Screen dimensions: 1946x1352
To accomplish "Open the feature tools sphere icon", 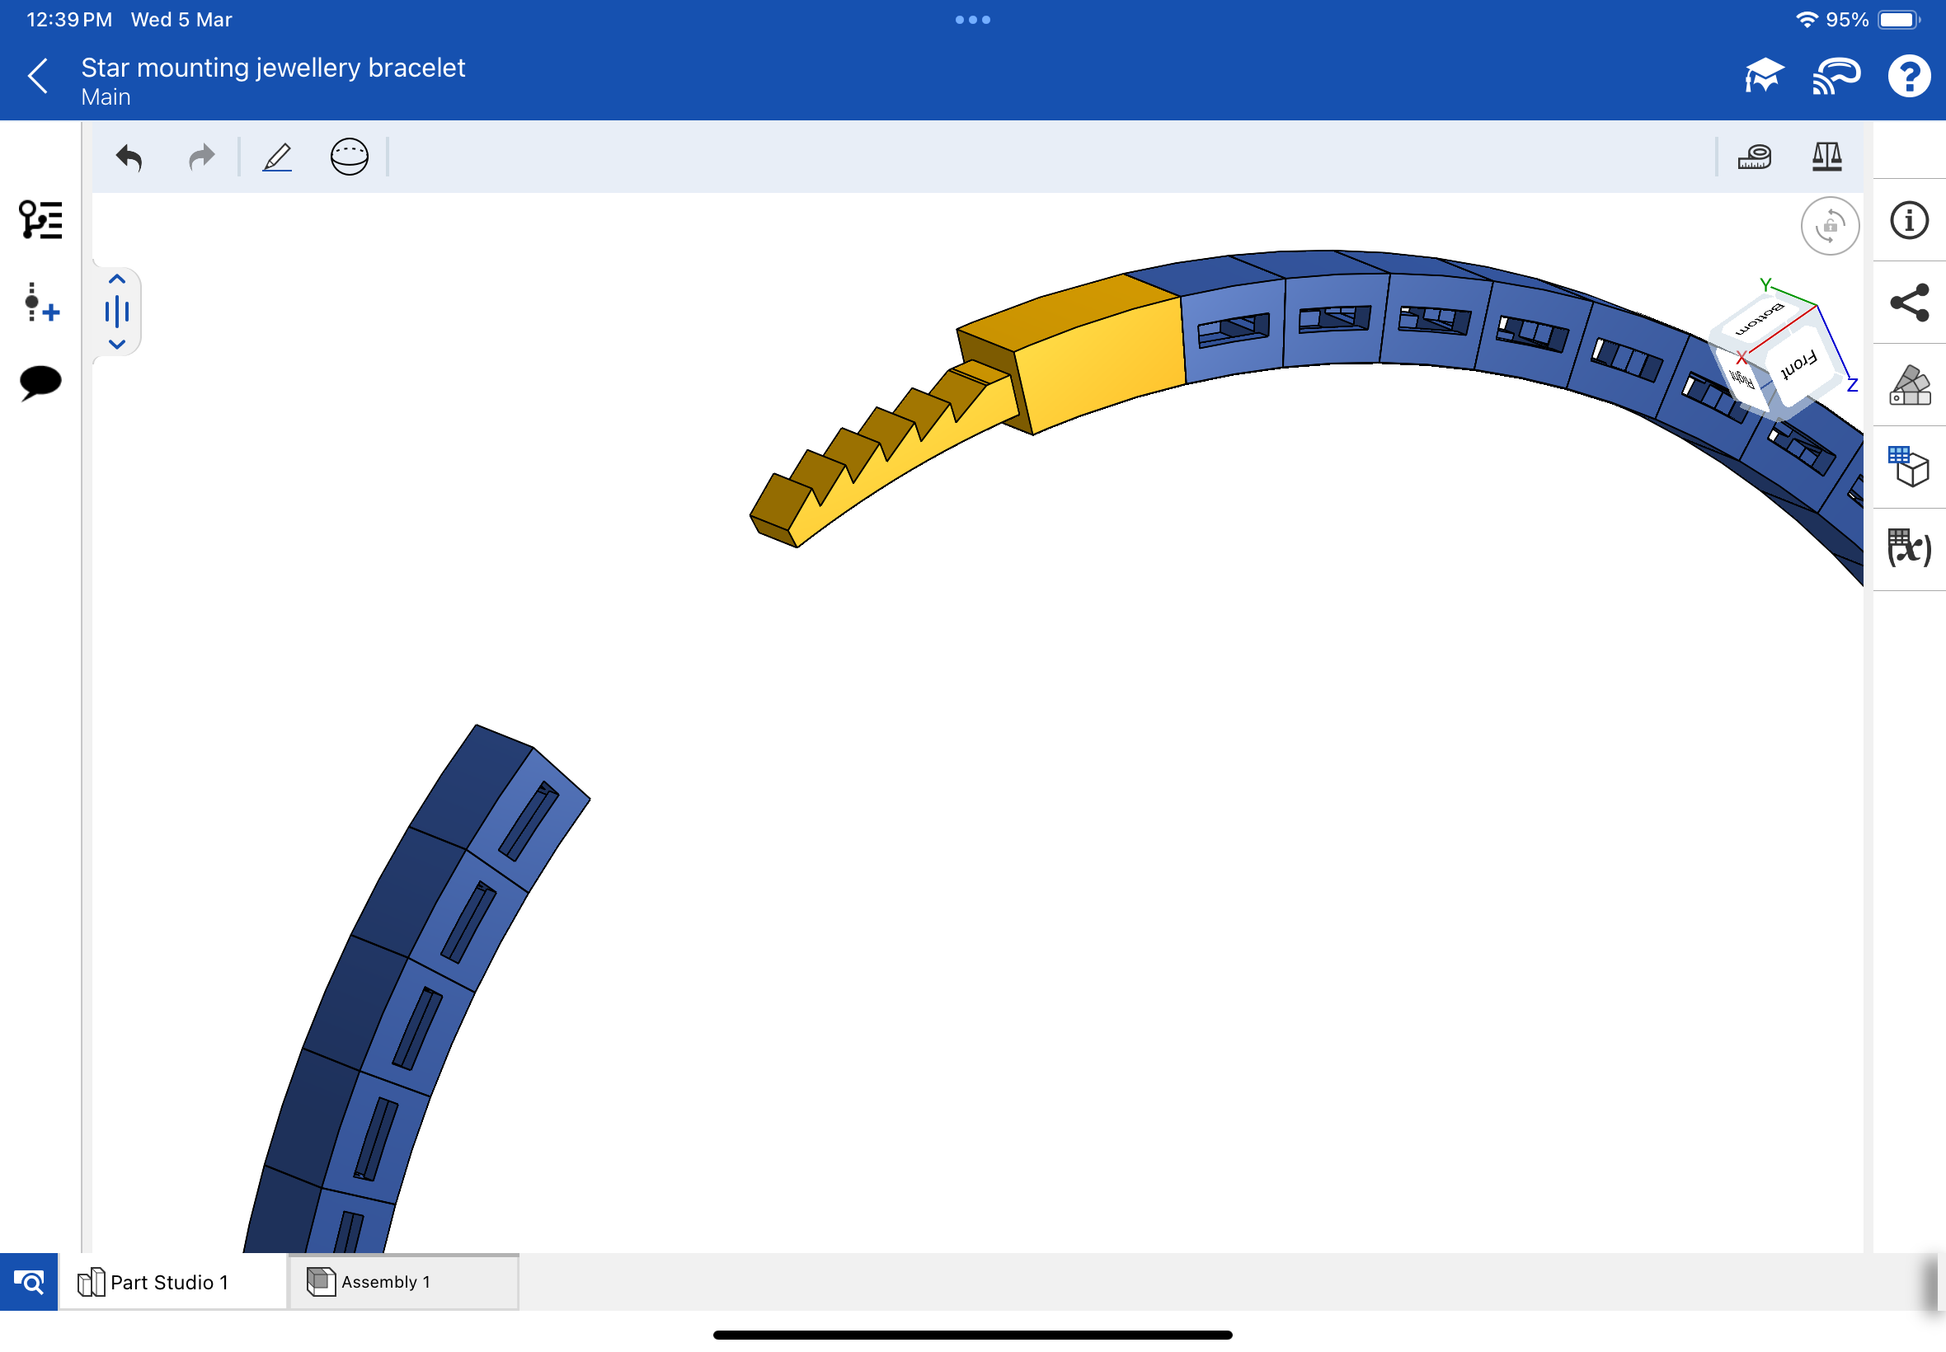I will coord(349,157).
